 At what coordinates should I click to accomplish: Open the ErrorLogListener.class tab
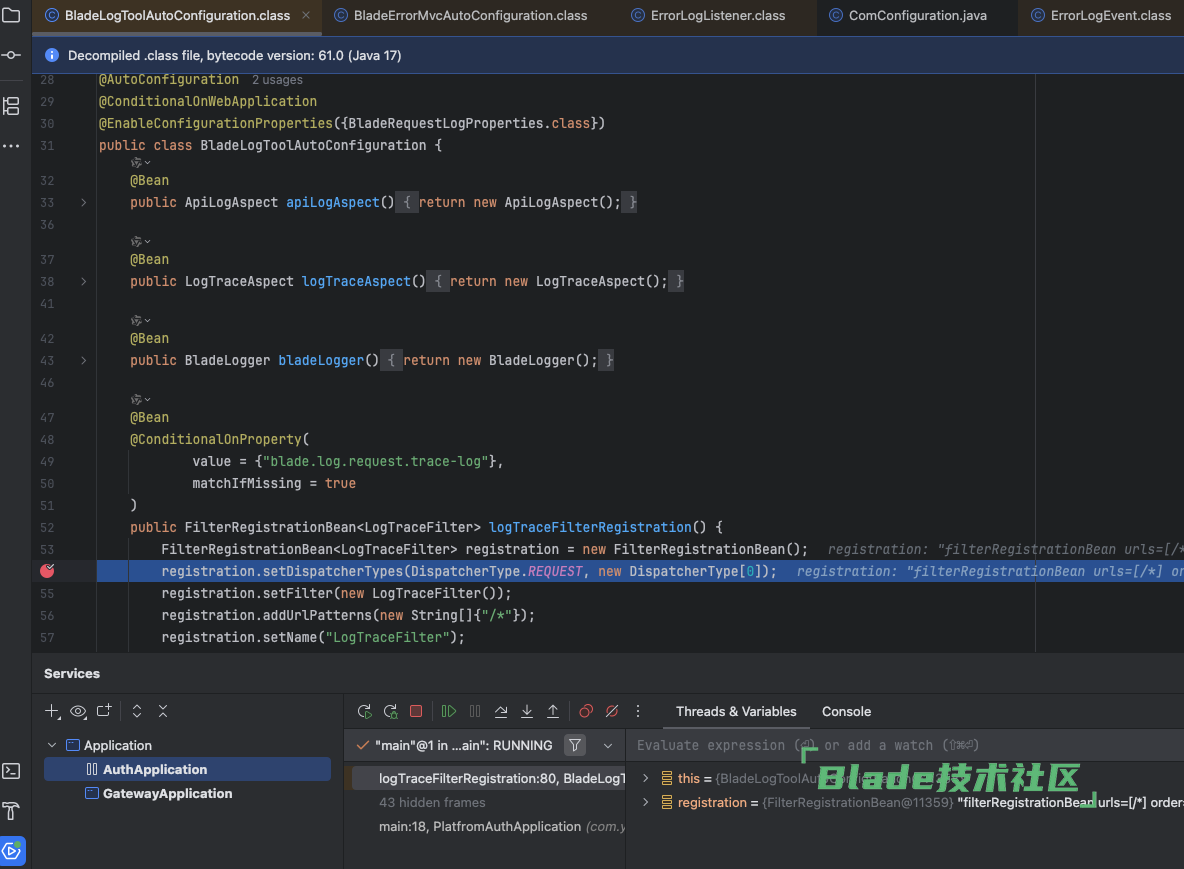pos(717,16)
